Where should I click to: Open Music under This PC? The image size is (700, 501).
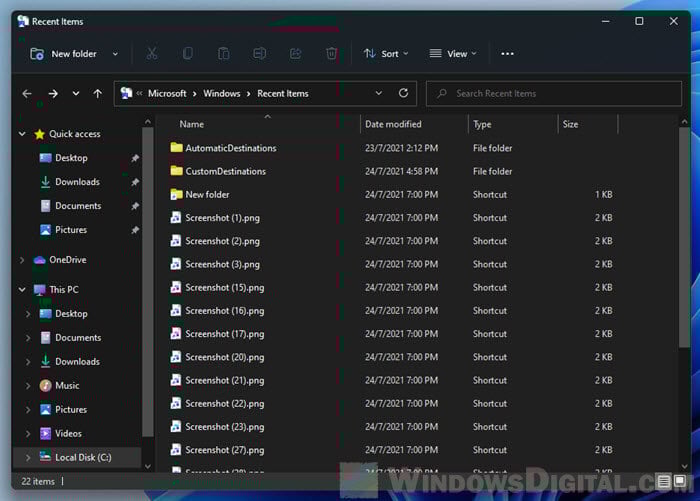67,385
